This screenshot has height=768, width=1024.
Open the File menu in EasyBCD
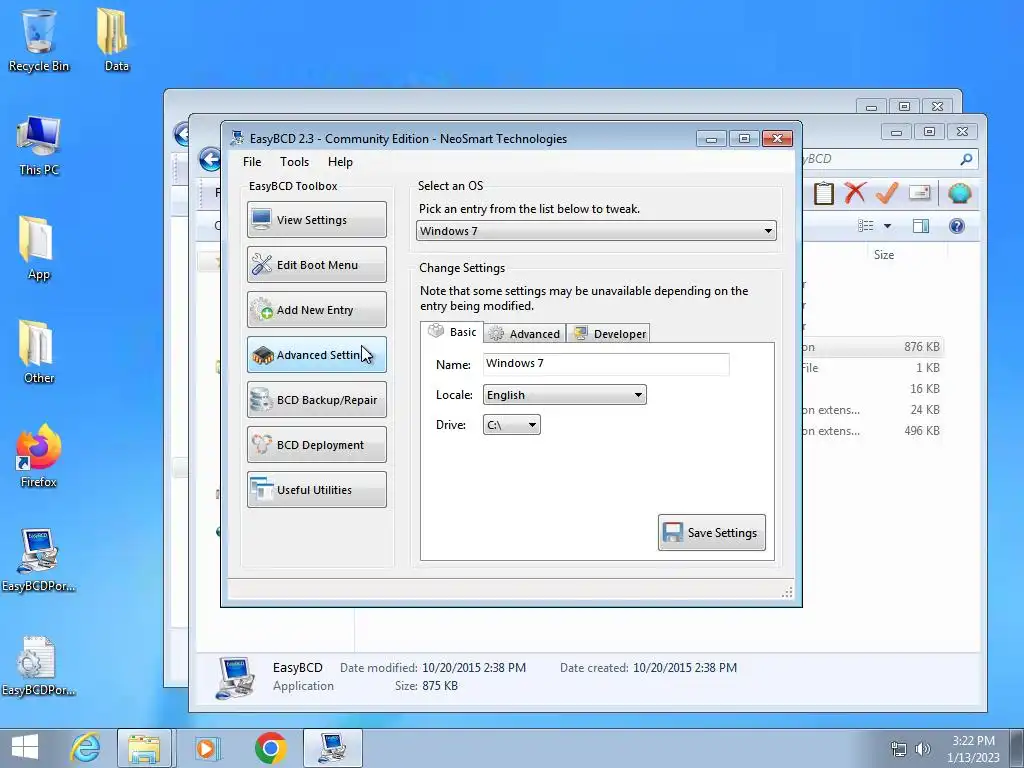[252, 161]
